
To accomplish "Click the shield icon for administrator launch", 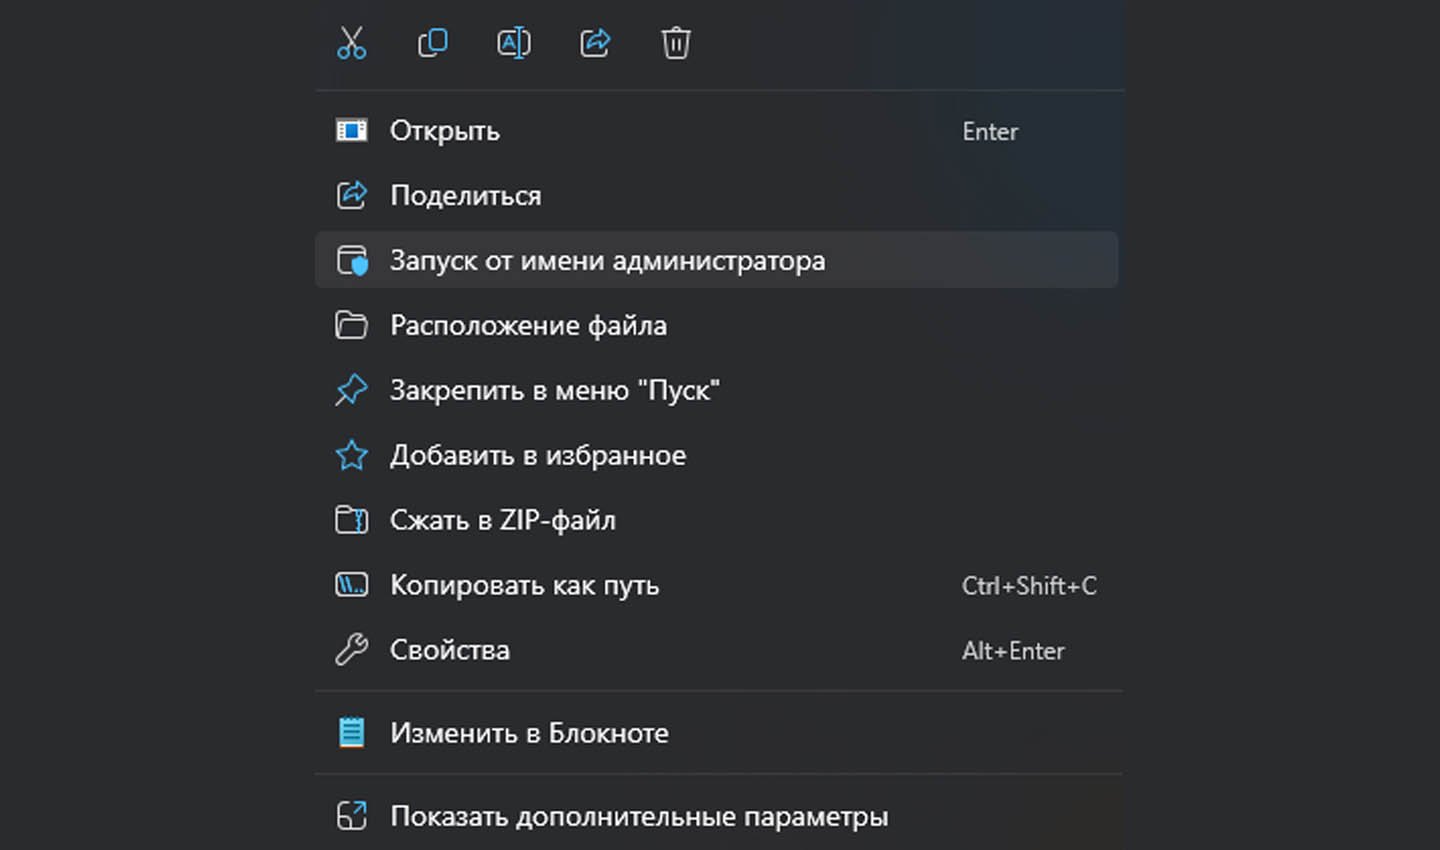I will 351,261.
